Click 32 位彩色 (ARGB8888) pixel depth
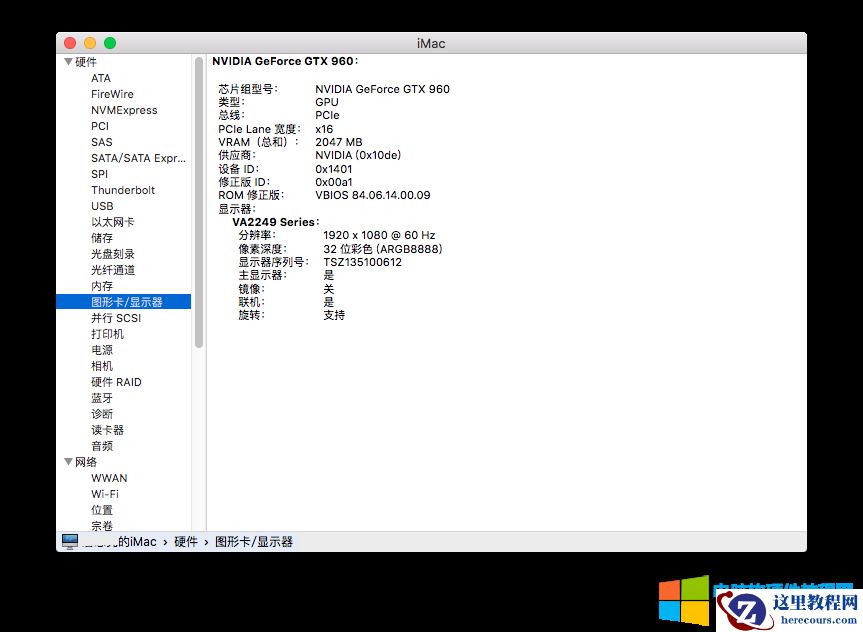This screenshot has height=632, width=863. tap(383, 249)
